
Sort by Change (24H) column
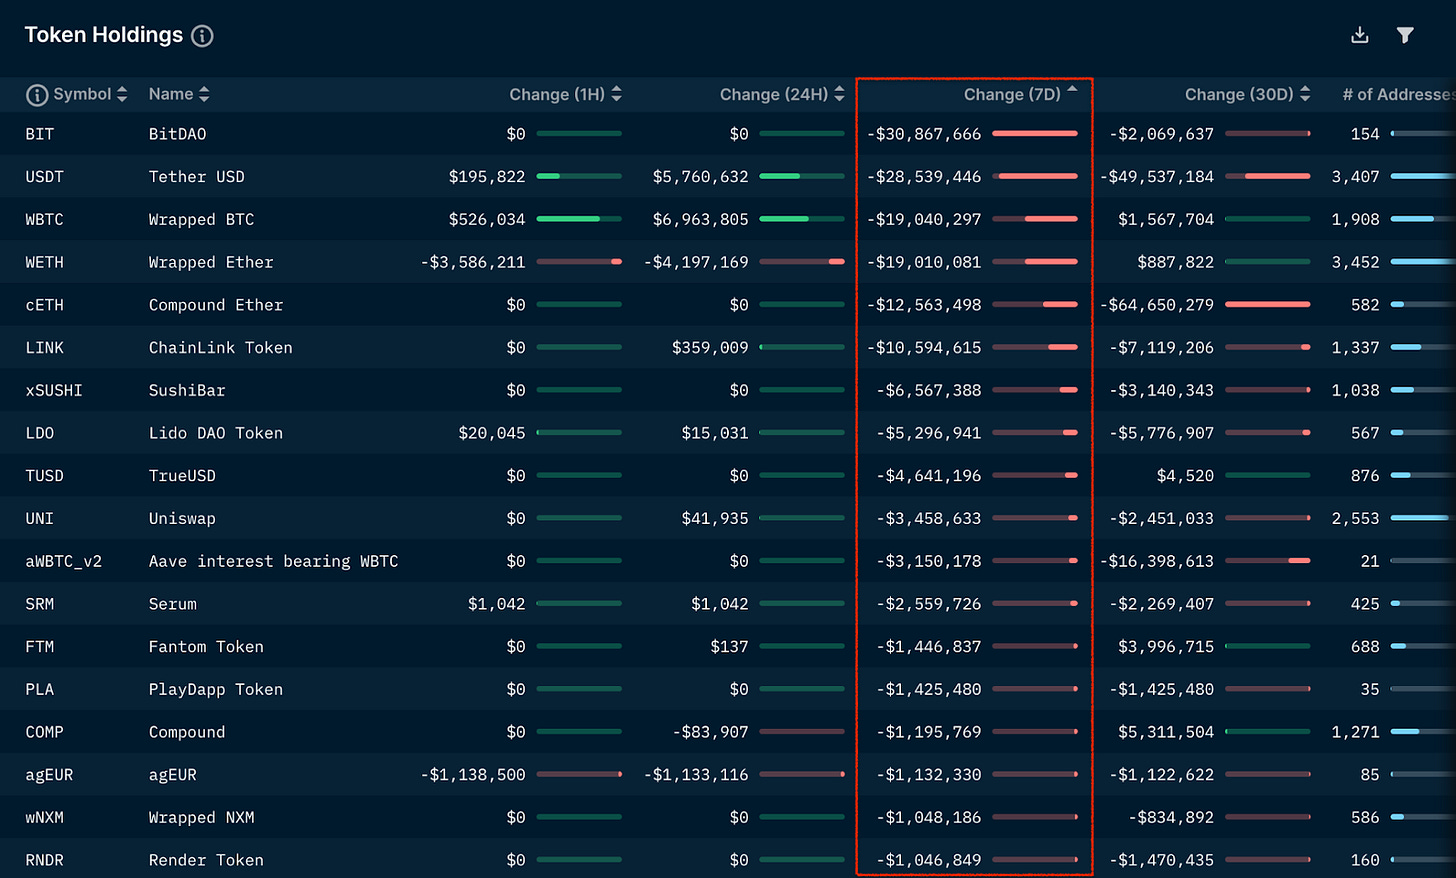[782, 94]
